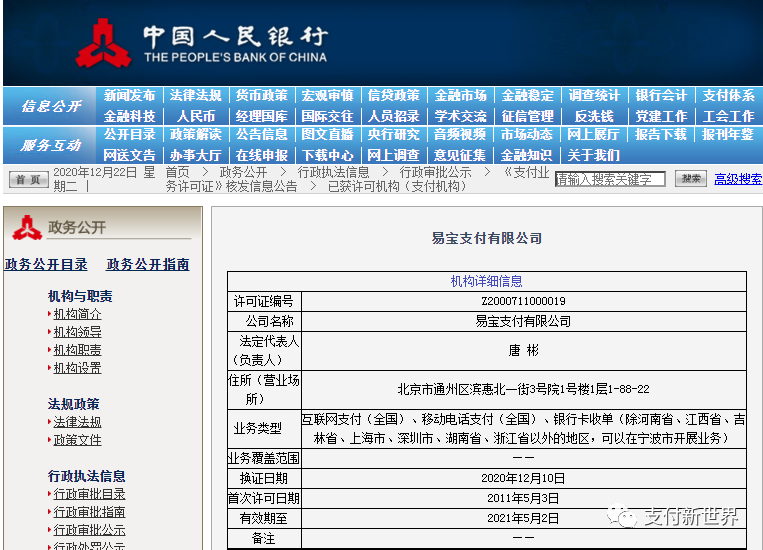Click 已获许可机构（支付机构）breadcrumb

[x=397, y=186]
